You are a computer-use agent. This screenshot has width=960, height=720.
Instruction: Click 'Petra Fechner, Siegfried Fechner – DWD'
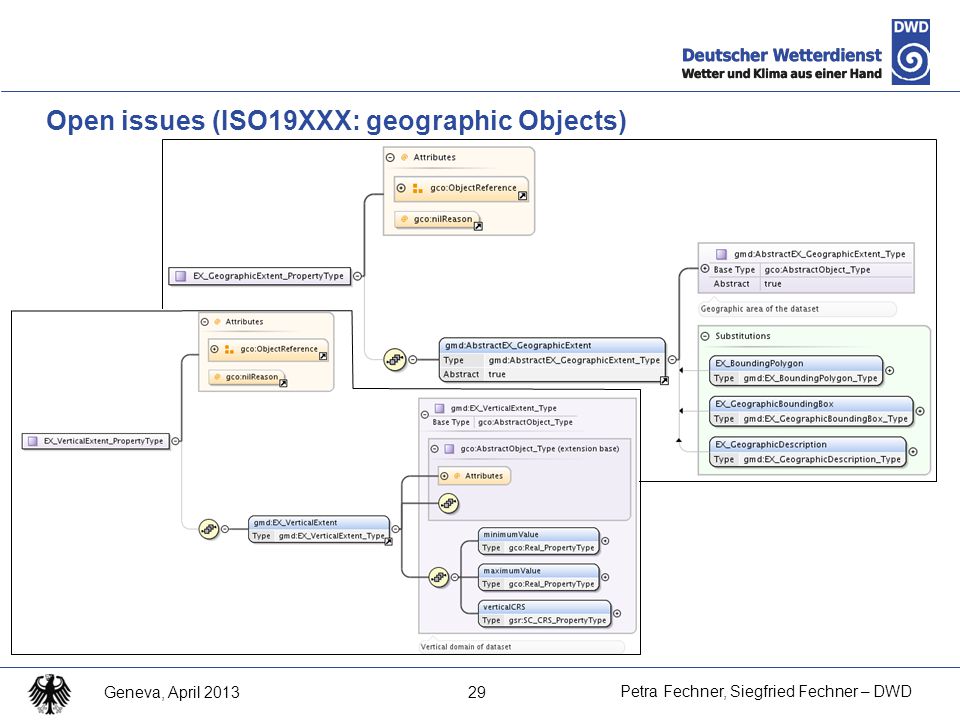point(766,692)
